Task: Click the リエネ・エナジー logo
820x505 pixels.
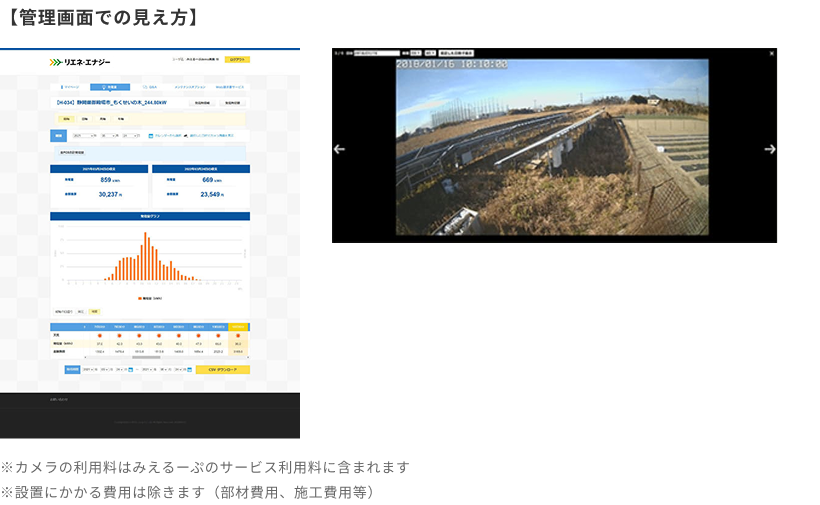Action: 81,62
